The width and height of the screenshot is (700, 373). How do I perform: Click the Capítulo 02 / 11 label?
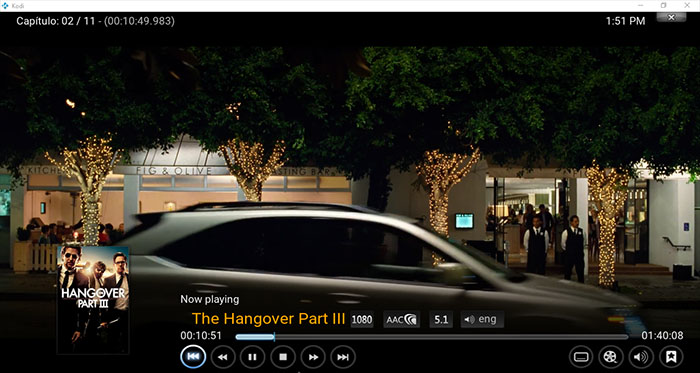click(56, 21)
